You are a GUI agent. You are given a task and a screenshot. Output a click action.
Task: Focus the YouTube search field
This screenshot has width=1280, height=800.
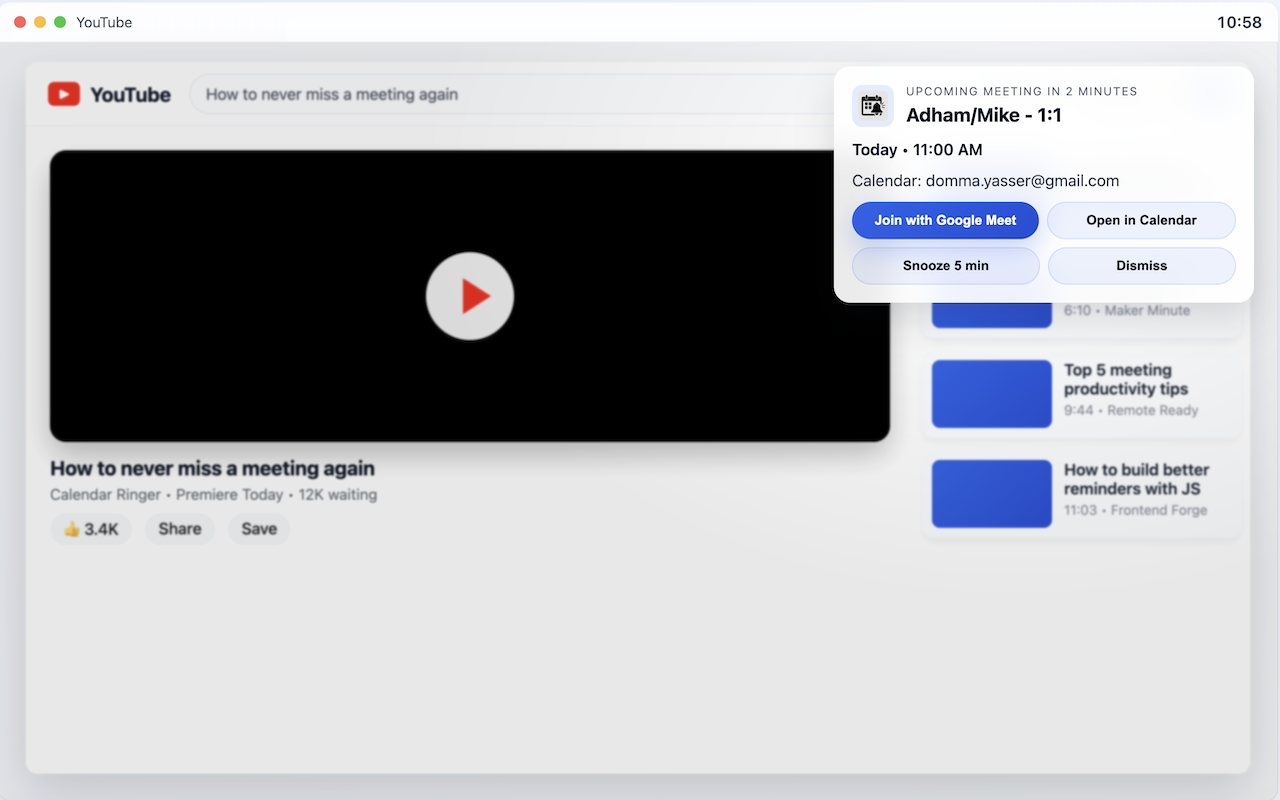pyautogui.click(x=510, y=94)
